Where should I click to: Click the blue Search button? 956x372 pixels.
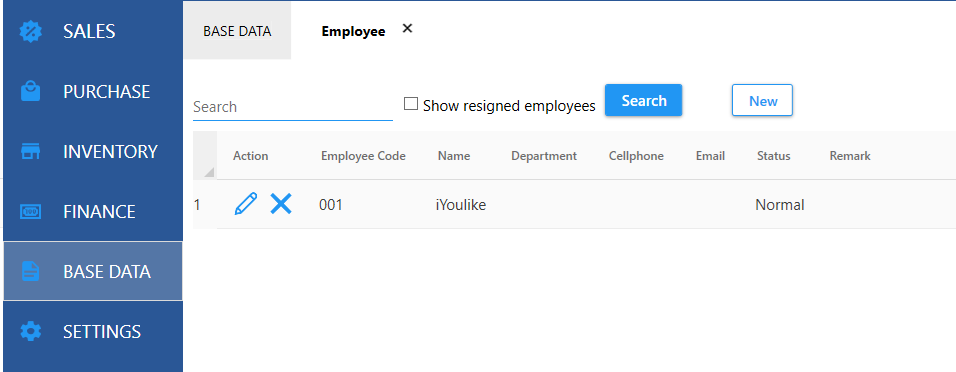point(643,101)
